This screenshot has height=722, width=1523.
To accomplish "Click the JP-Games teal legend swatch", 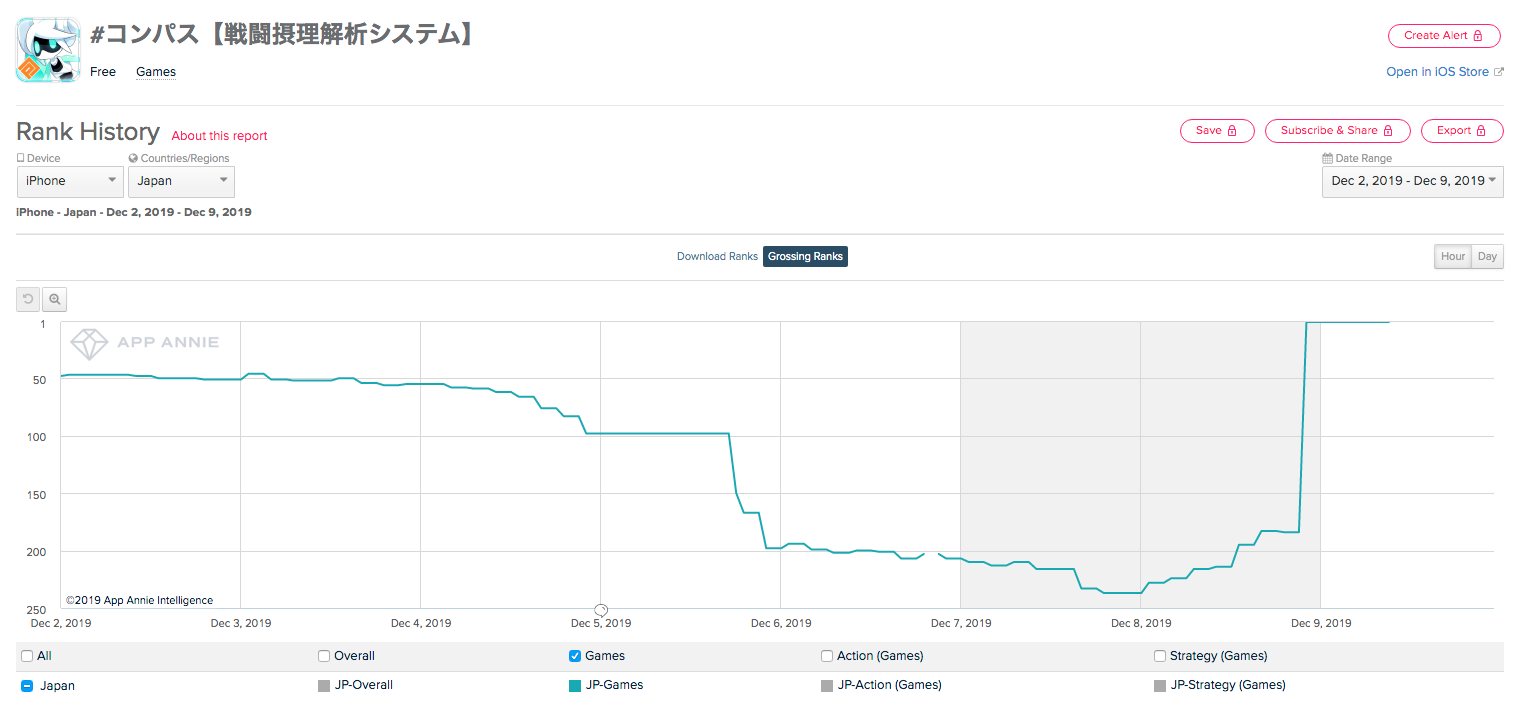I will tap(575, 686).
